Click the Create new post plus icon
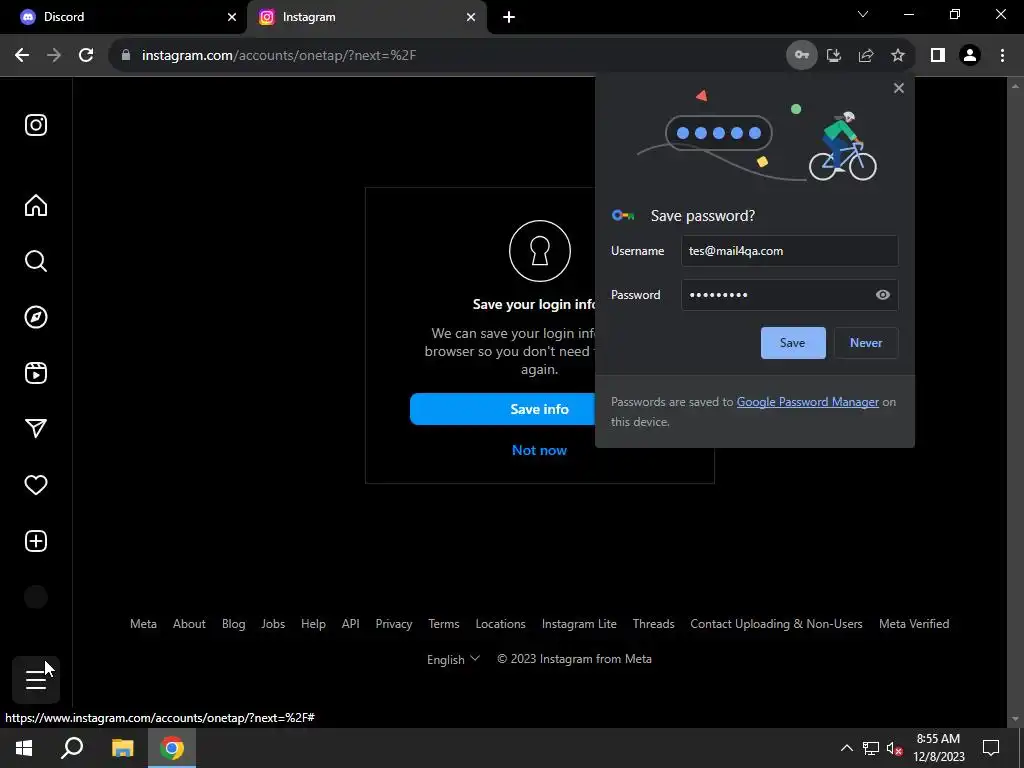This screenshot has width=1024, height=768. (36, 541)
